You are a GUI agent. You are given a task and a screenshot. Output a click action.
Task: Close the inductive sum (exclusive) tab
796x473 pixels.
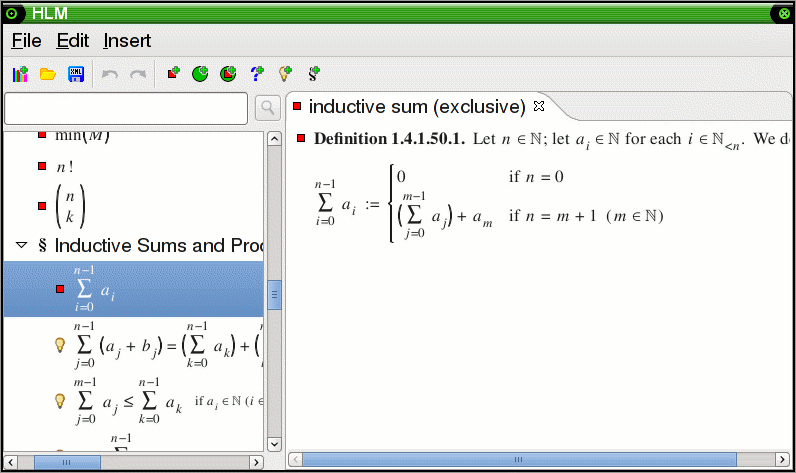point(539,106)
